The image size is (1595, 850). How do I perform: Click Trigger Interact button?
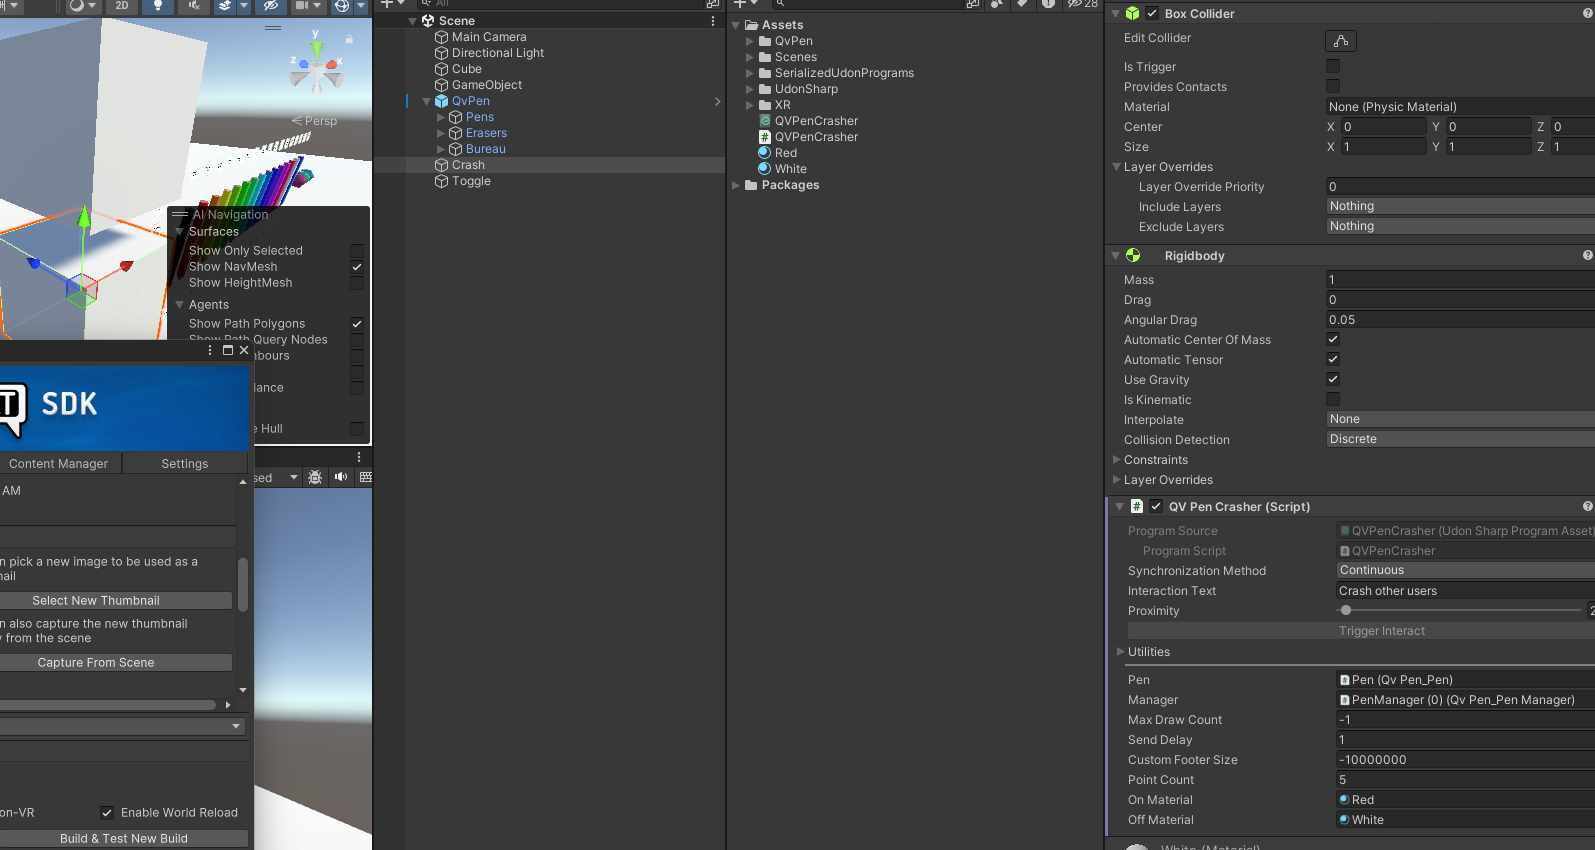coord(1361,631)
